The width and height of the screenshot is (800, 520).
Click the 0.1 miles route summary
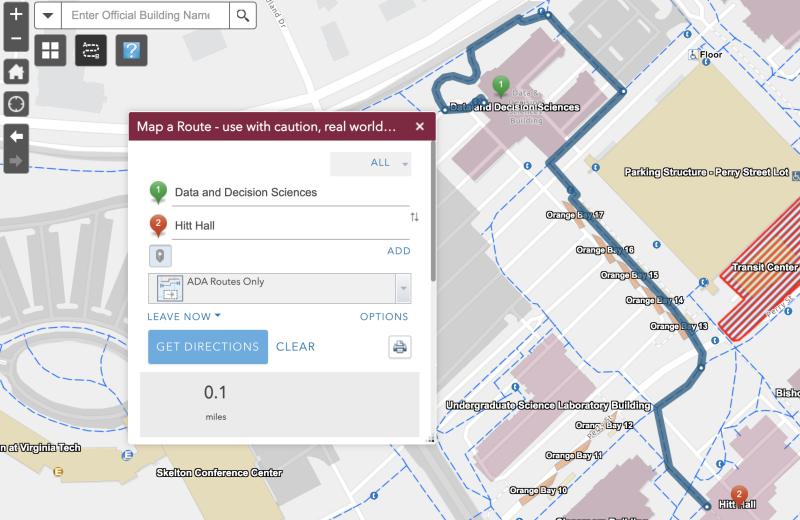pyautogui.click(x=215, y=403)
